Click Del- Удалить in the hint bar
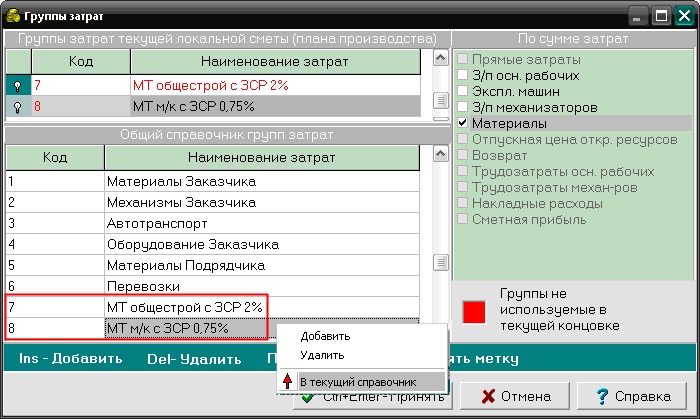Screen dimensions: 700x419 click(194, 359)
